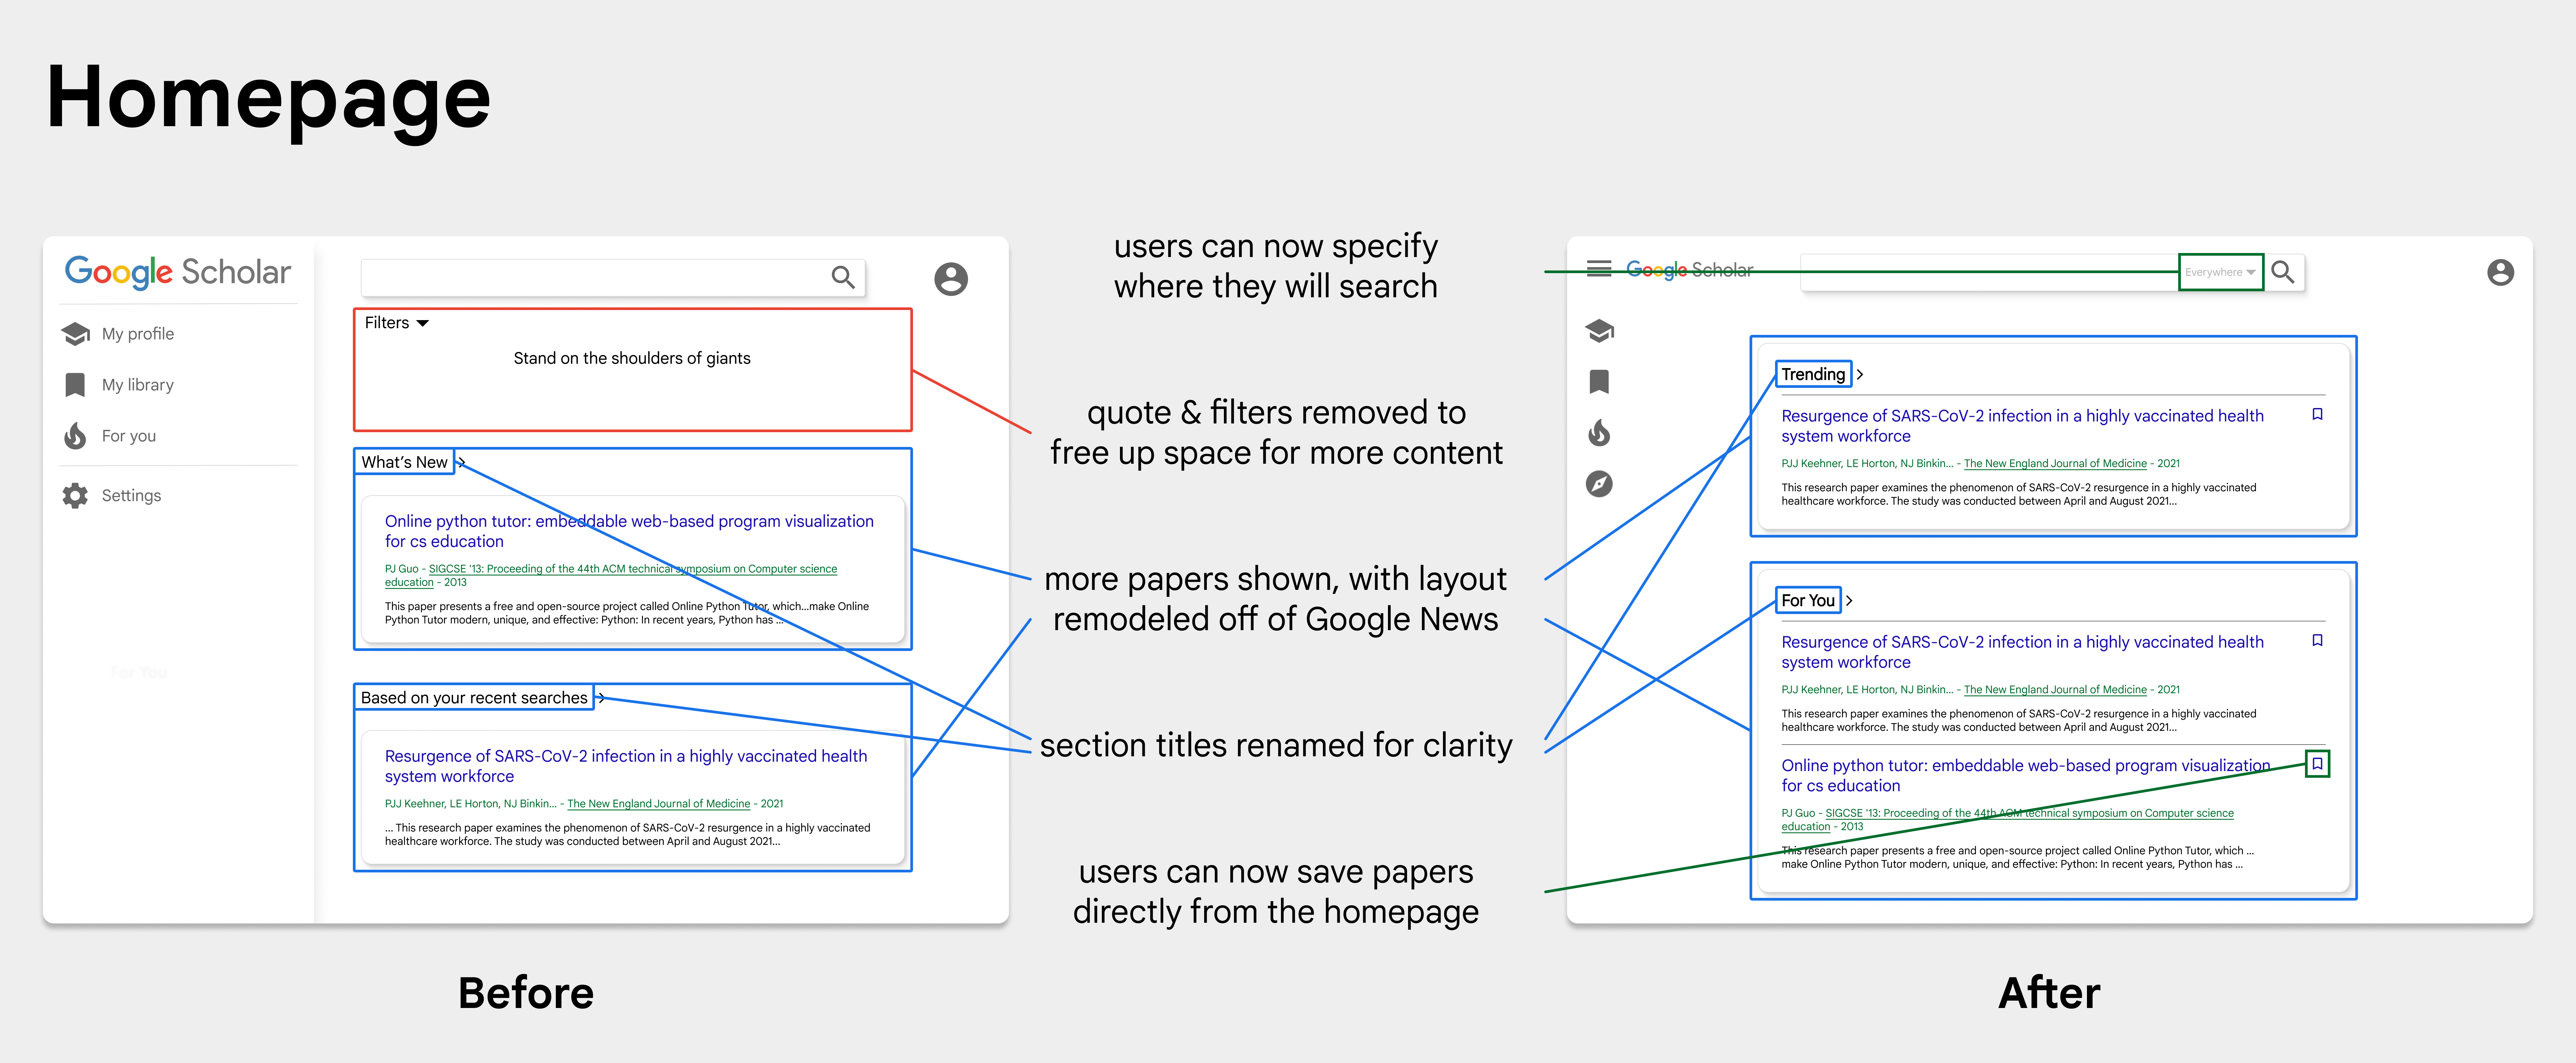This screenshot has height=1063, width=2576.
Task: Open the SIGCSE '13 proceedings link in What's New
Action: click(x=611, y=575)
